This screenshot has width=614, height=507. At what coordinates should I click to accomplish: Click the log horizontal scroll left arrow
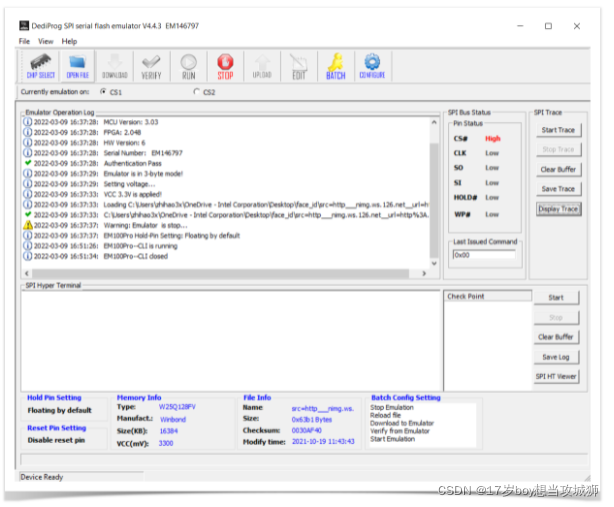27,273
